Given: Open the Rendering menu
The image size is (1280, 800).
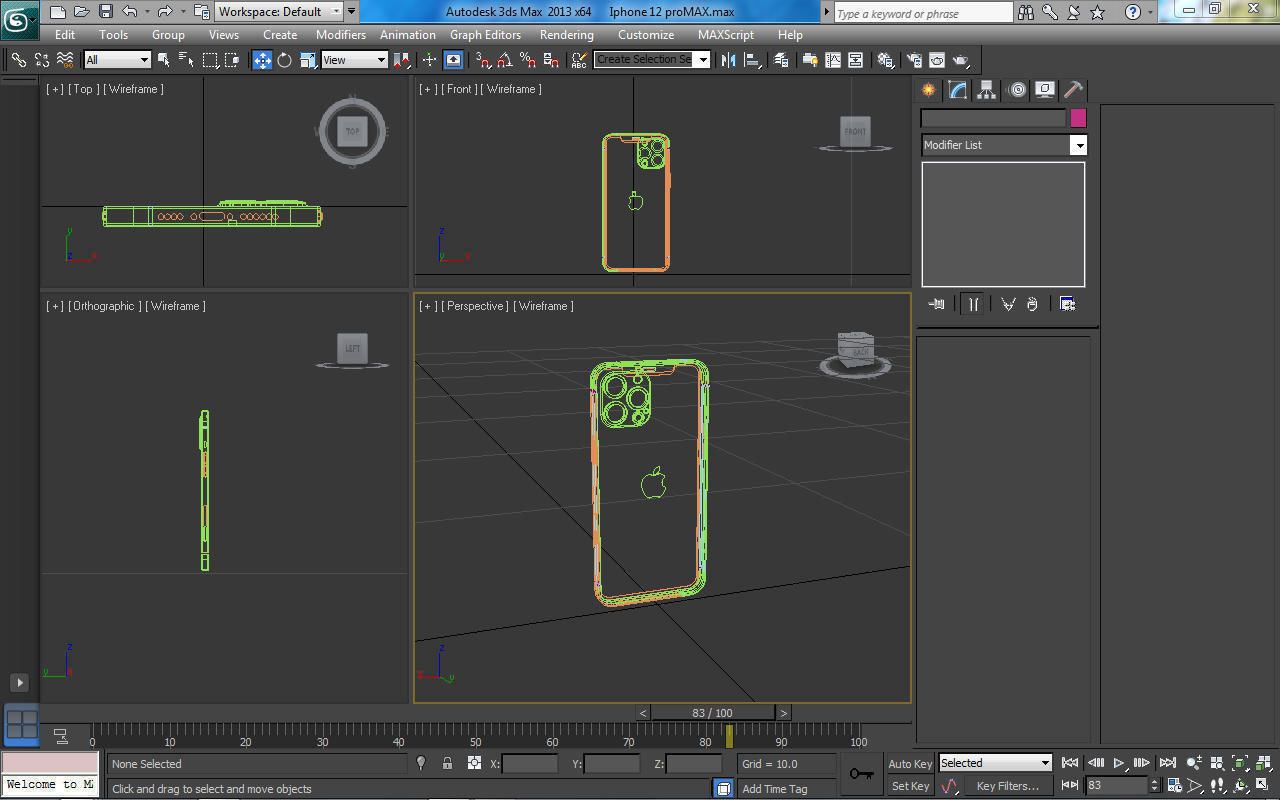Looking at the screenshot, I should pyautogui.click(x=567, y=35).
